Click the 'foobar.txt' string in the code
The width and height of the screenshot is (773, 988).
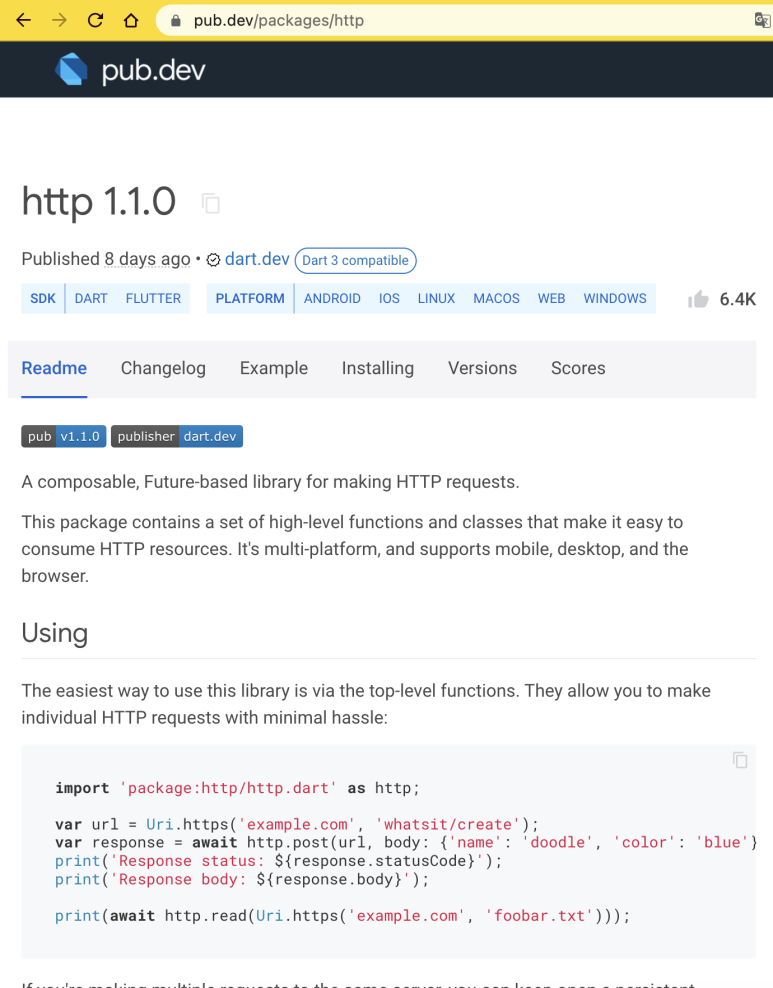(x=539, y=916)
